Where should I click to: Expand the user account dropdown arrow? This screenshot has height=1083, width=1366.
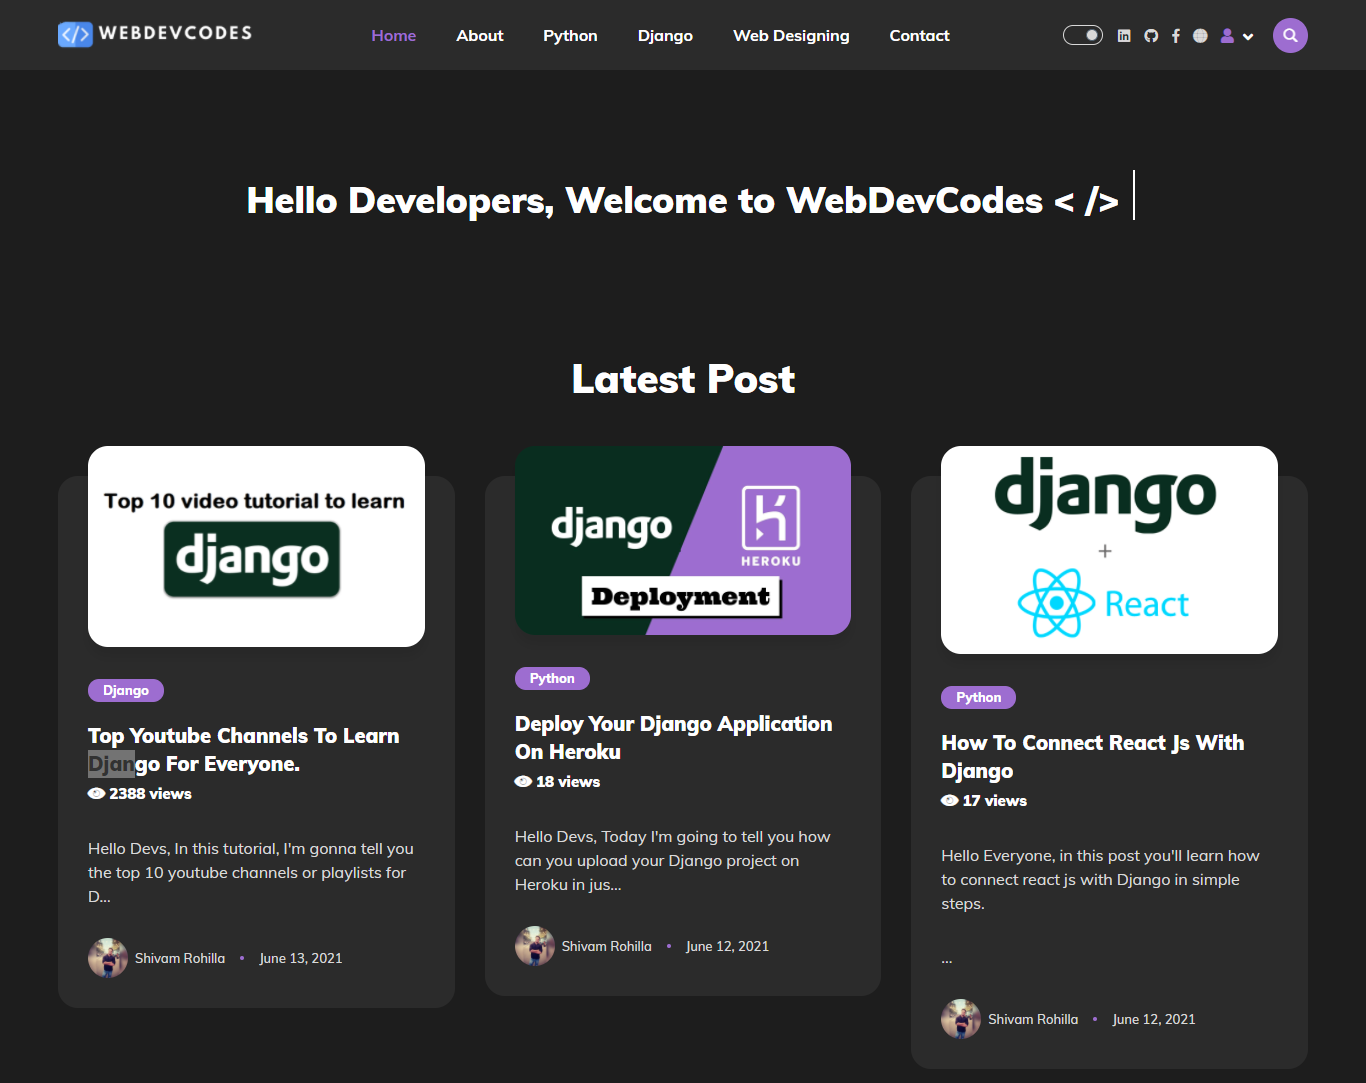point(1248,37)
